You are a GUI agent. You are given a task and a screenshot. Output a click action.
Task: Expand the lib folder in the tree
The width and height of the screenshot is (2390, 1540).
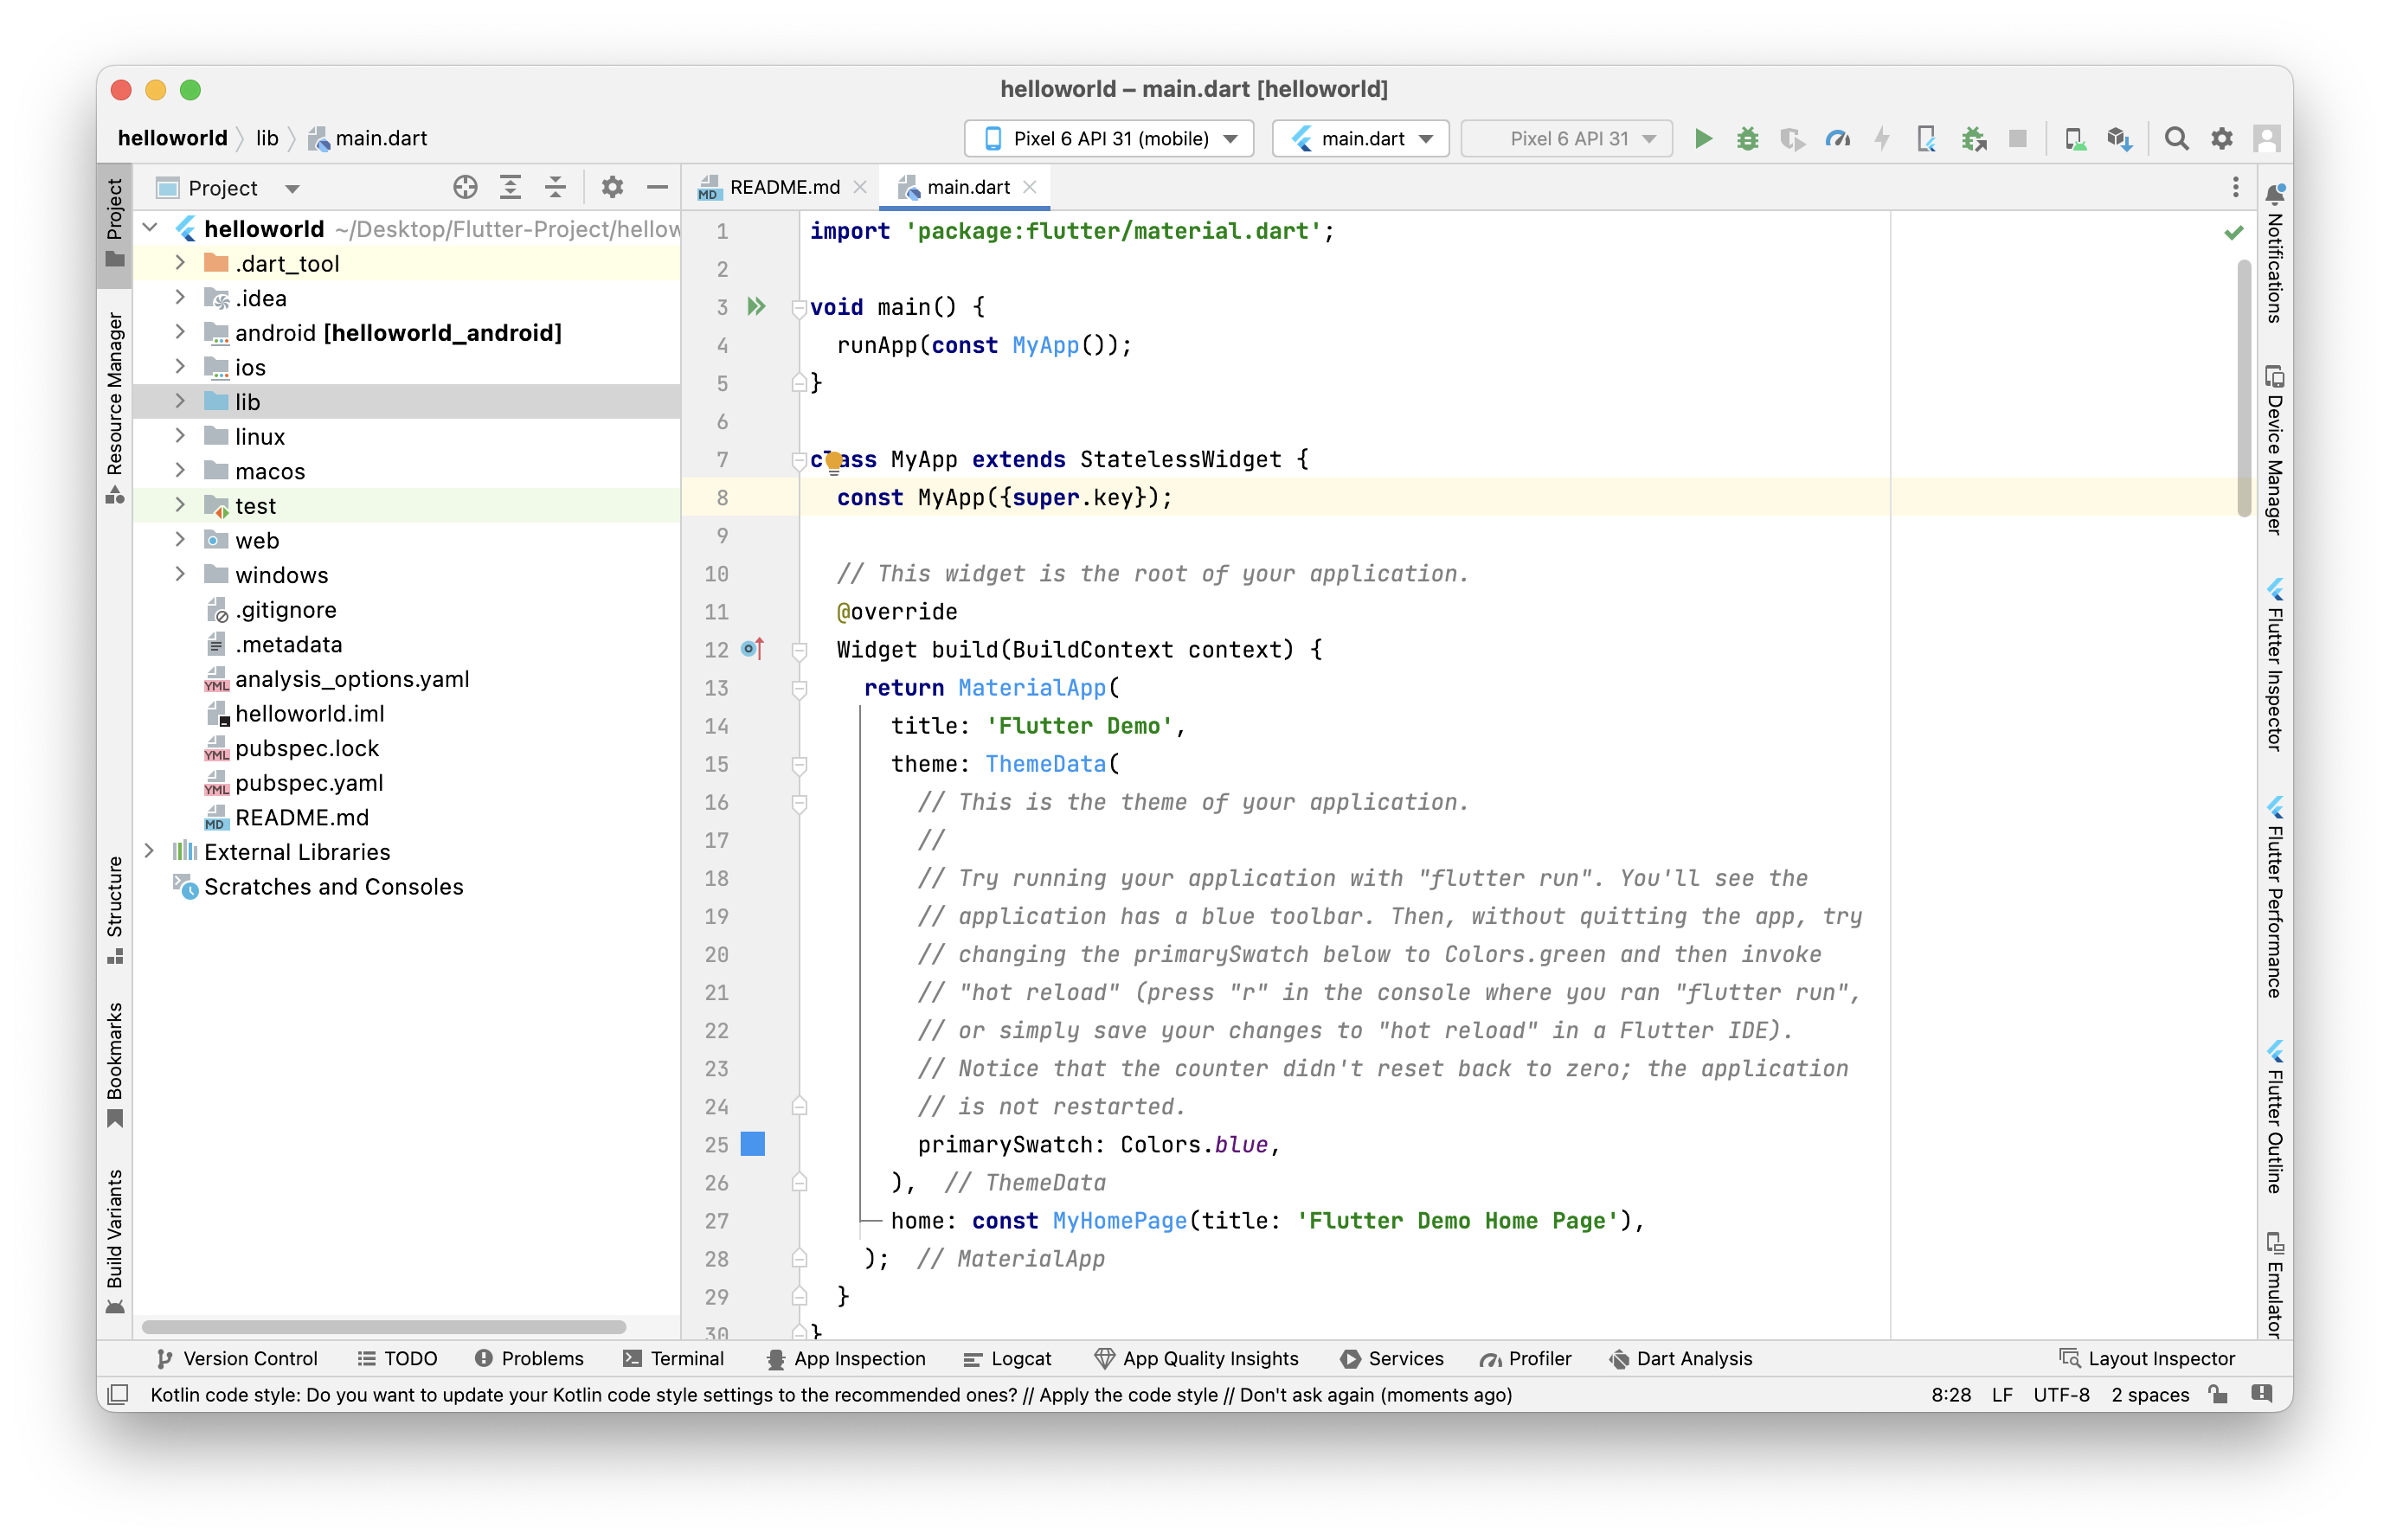[180, 401]
